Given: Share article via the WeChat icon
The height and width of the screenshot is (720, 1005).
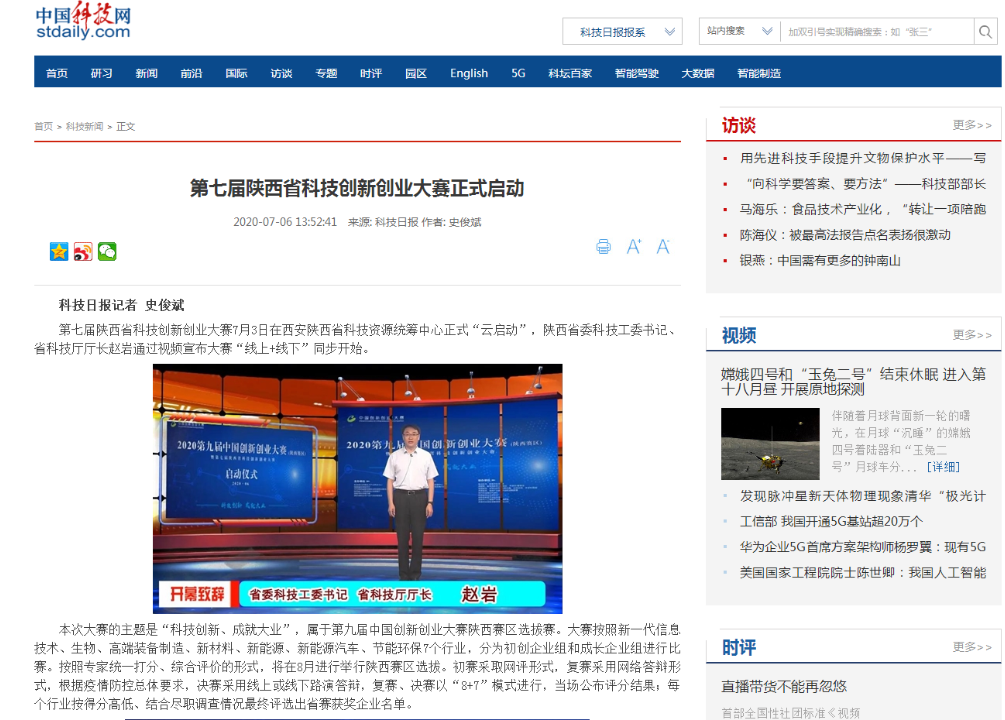Looking at the screenshot, I should (107, 252).
